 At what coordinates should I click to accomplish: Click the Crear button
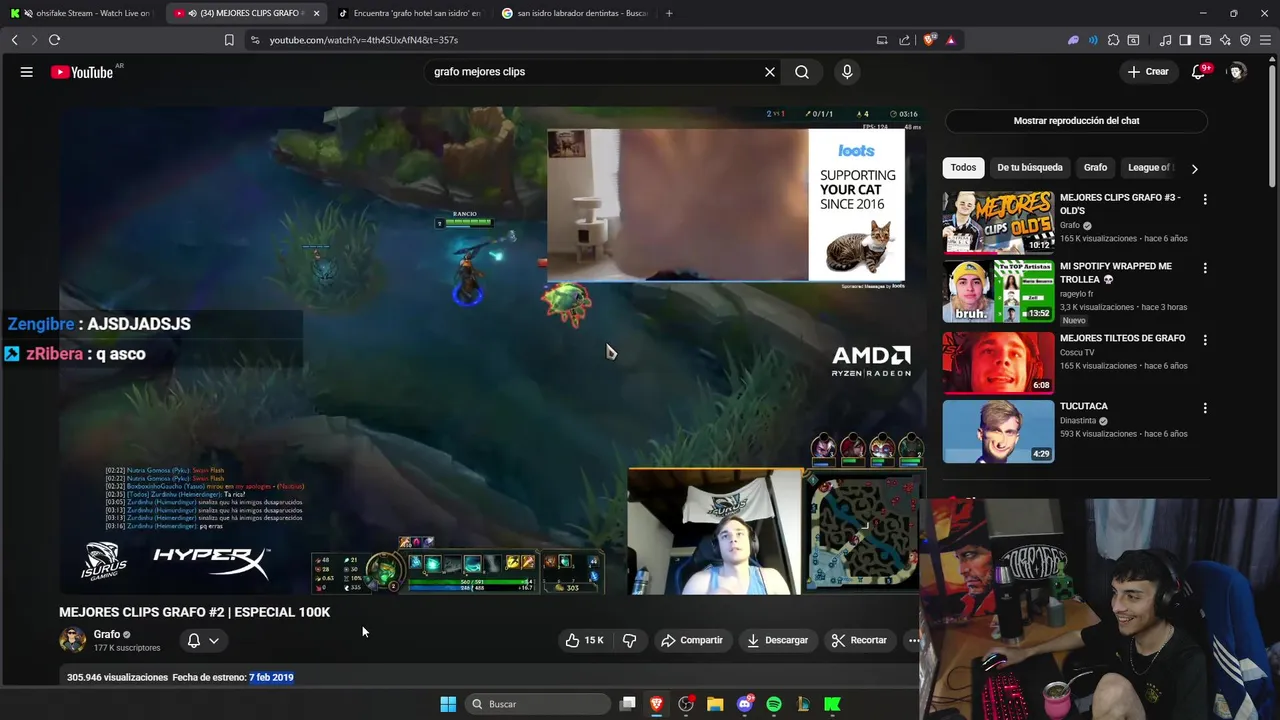click(1148, 72)
